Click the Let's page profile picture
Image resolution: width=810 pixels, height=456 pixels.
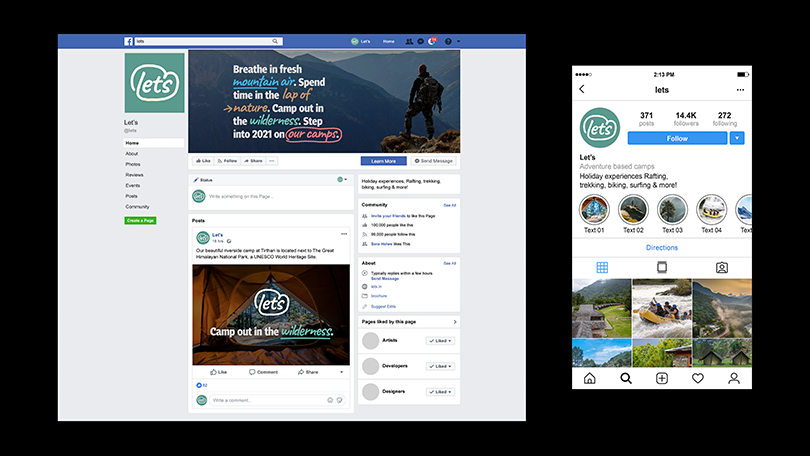[x=154, y=83]
